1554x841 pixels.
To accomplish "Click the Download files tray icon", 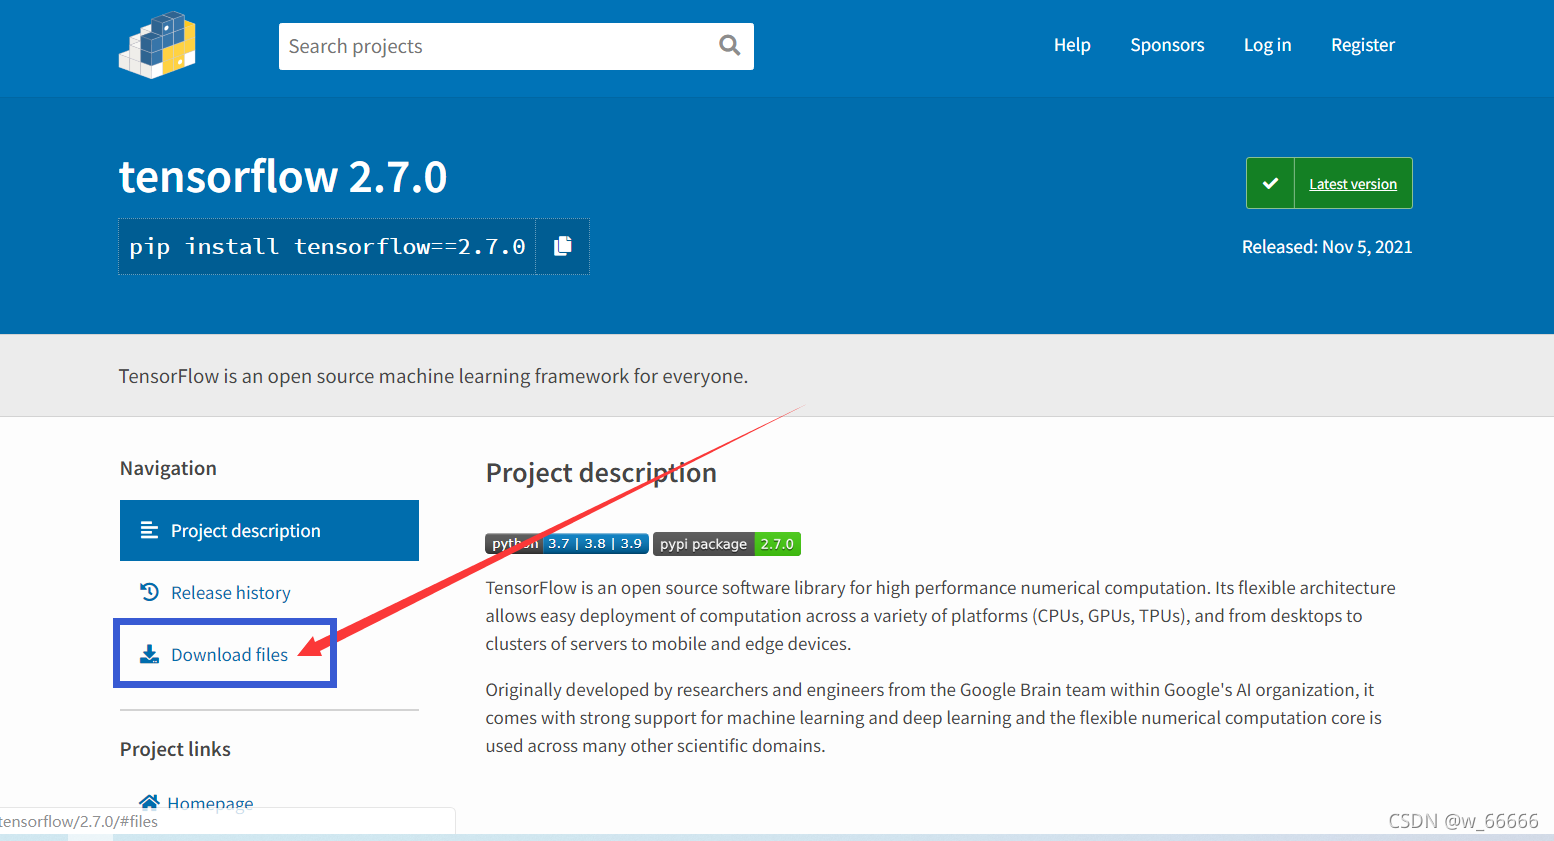I will [149, 654].
